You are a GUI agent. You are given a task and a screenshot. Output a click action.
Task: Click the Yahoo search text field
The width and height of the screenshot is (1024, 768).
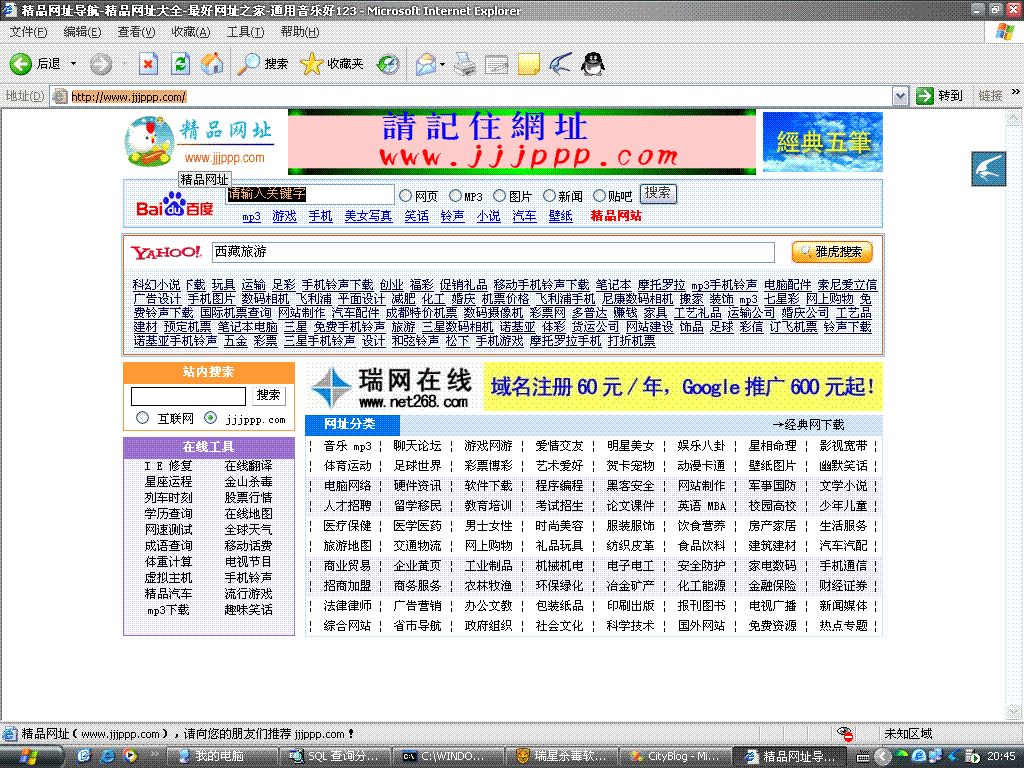(492, 252)
